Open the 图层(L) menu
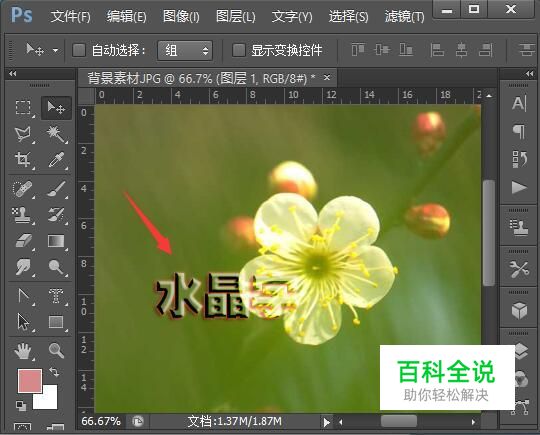Screen dimensions: 540x435 click(x=236, y=16)
